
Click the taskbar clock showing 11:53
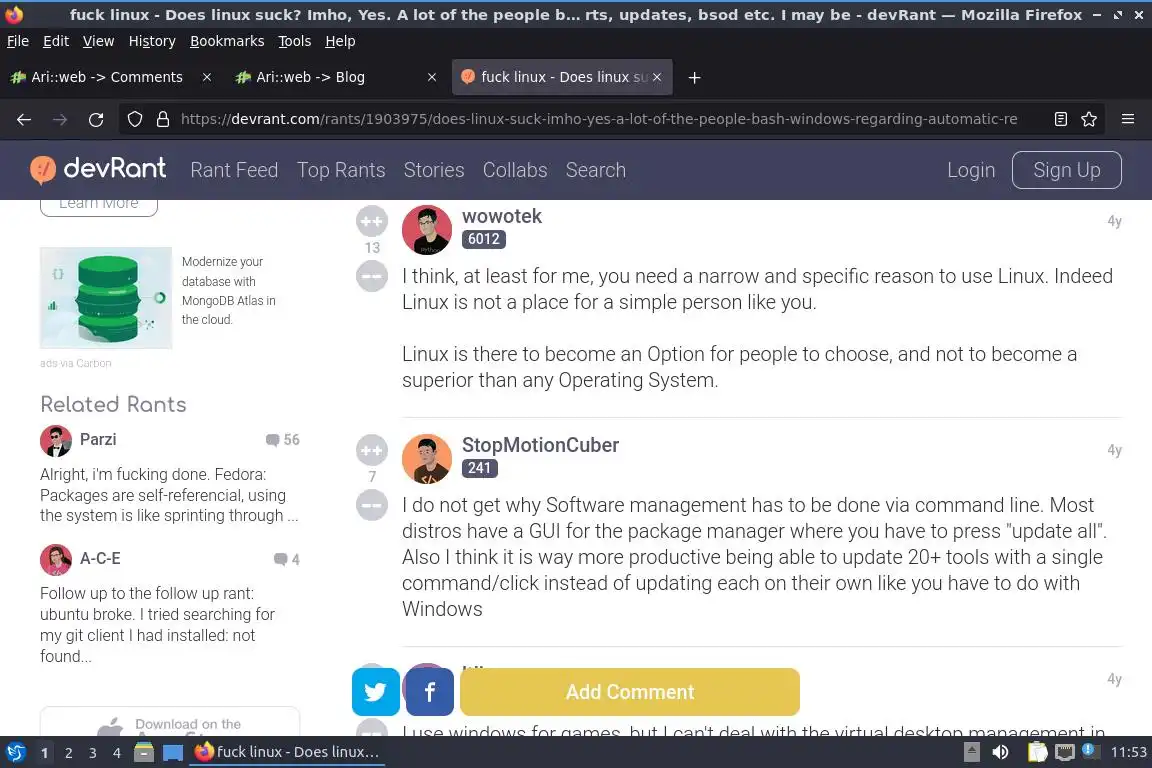1128,752
